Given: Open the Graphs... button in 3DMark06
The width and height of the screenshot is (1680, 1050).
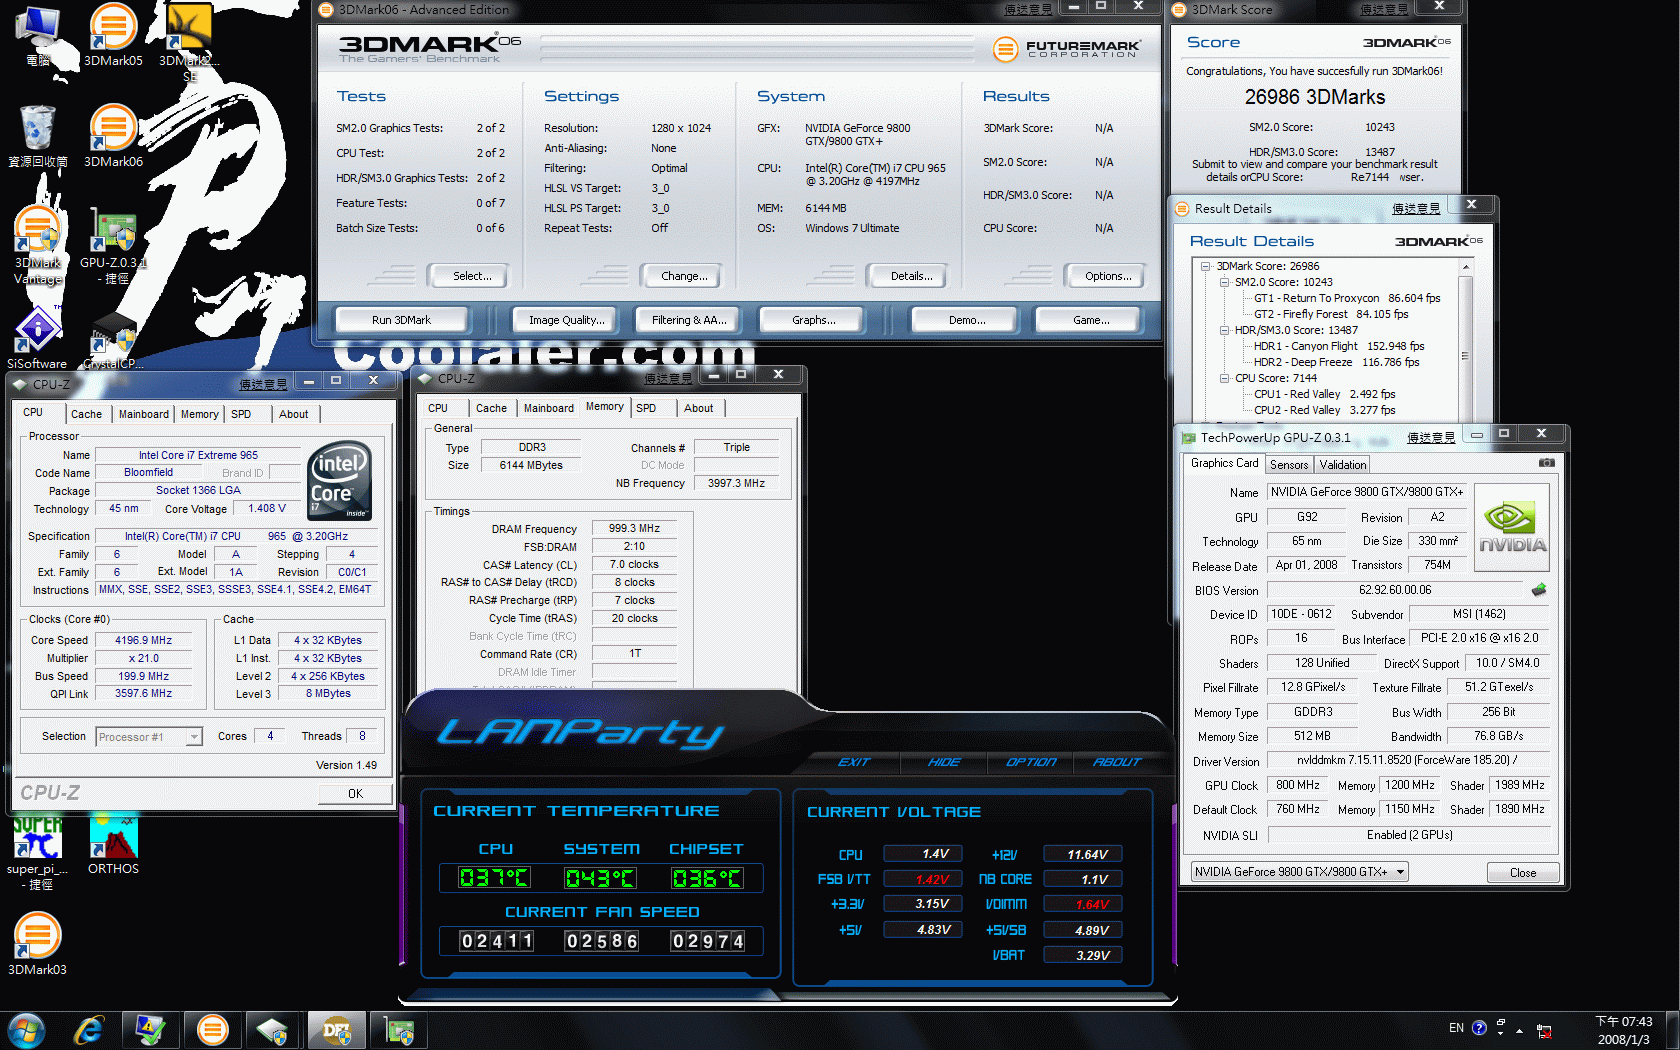Looking at the screenshot, I should (813, 320).
